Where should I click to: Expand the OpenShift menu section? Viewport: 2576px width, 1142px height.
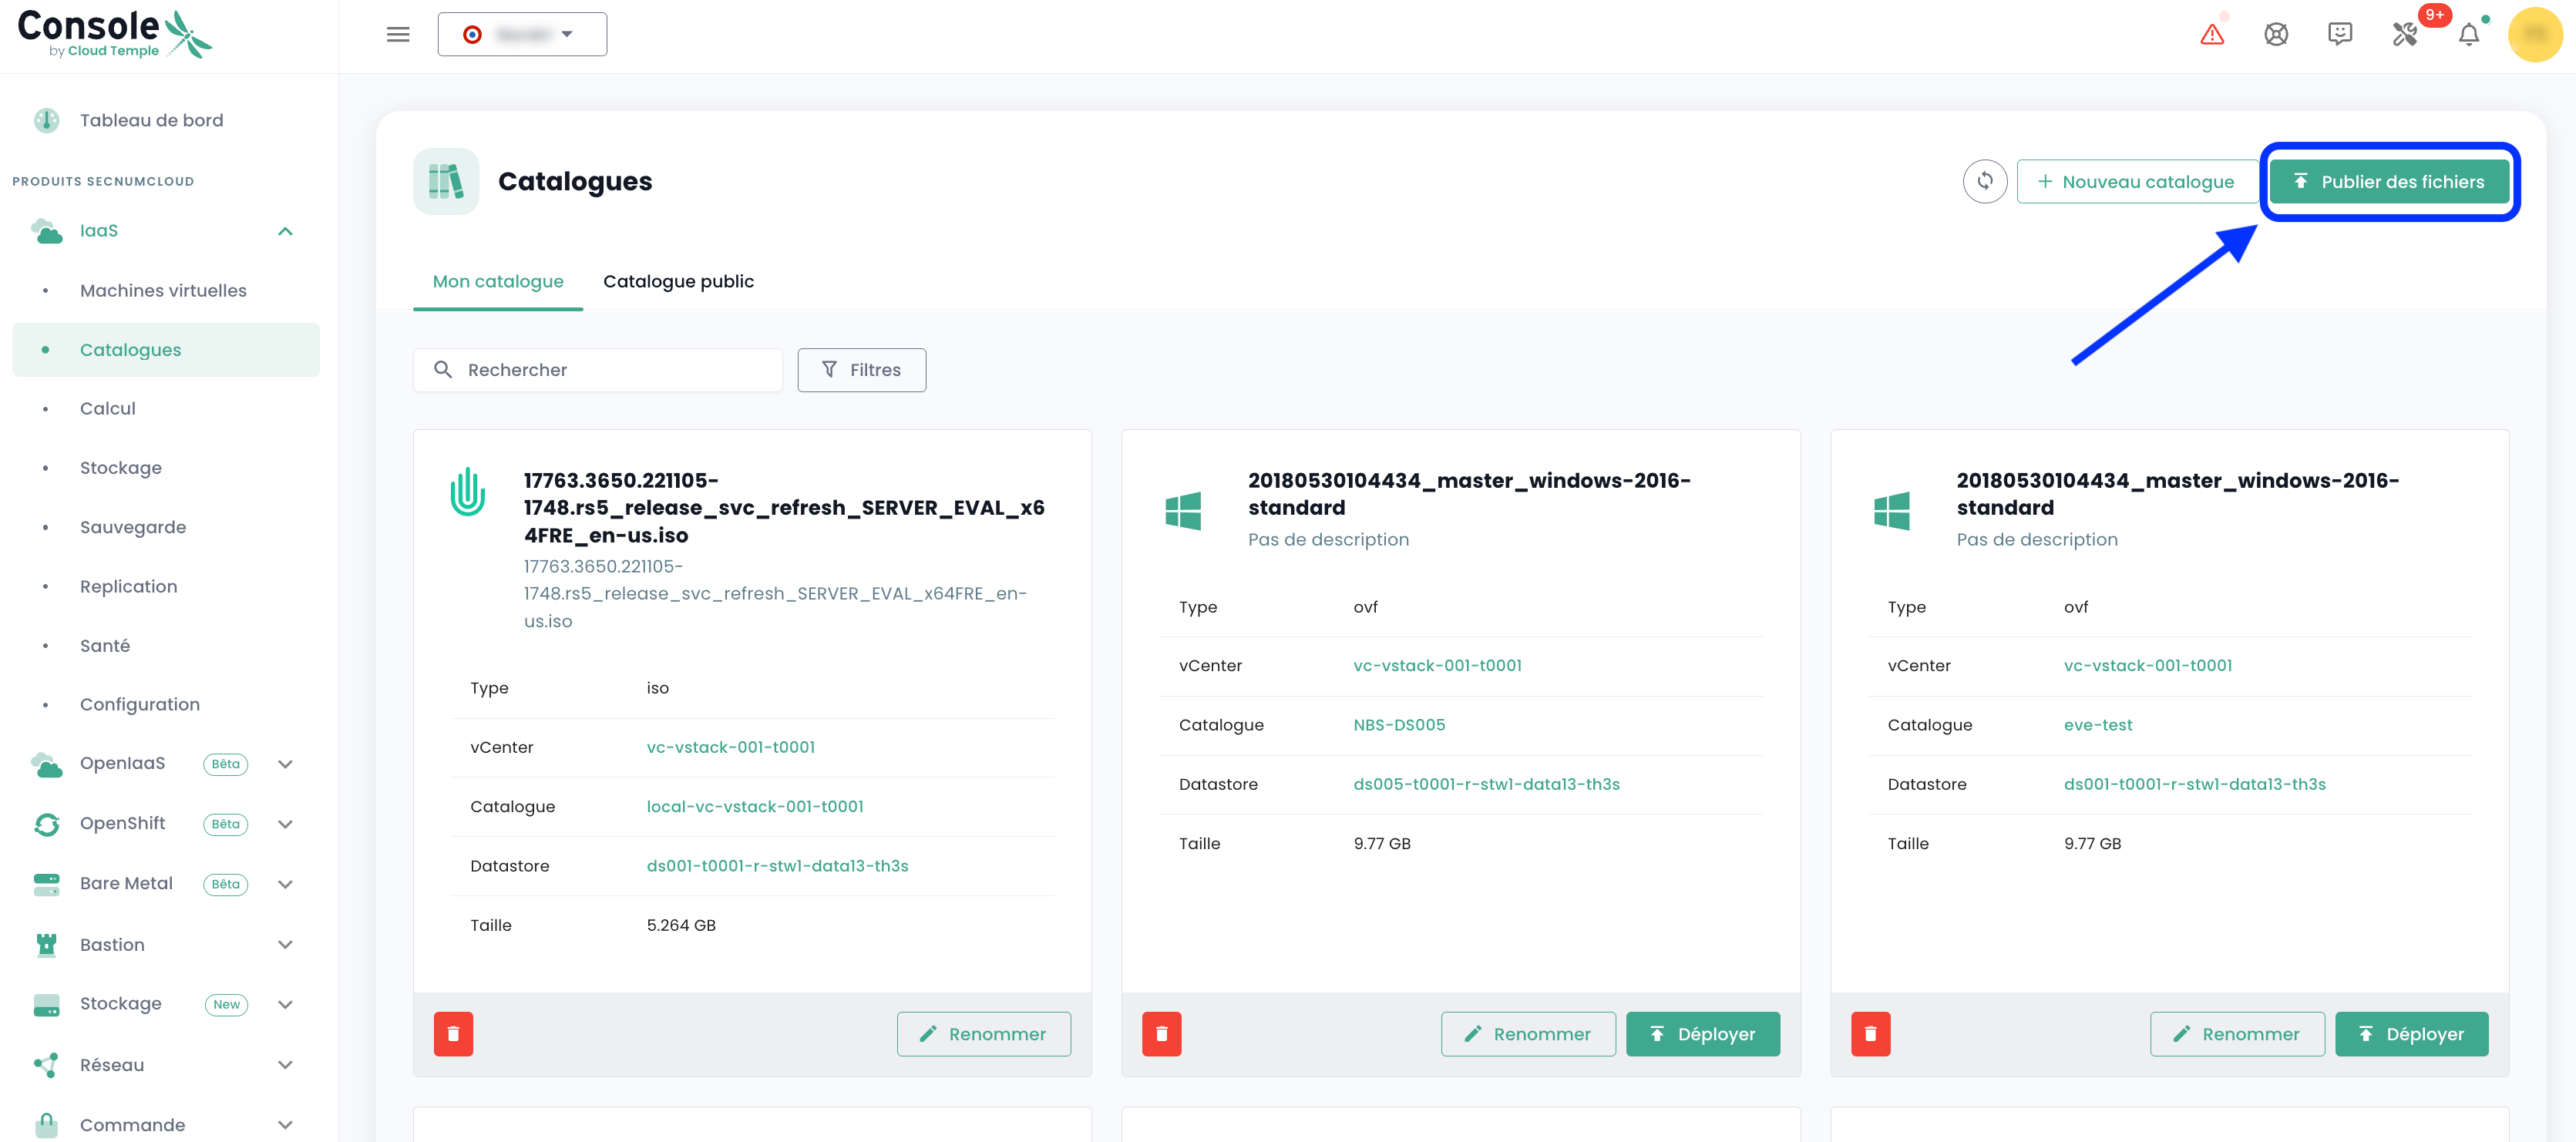pyautogui.click(x=285, y=824)
